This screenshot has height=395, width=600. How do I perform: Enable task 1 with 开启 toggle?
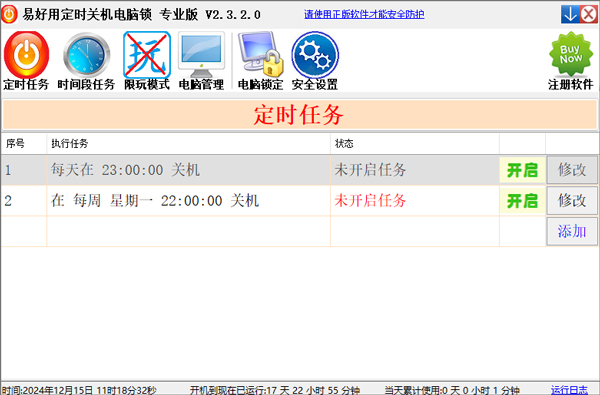[522, 170]
